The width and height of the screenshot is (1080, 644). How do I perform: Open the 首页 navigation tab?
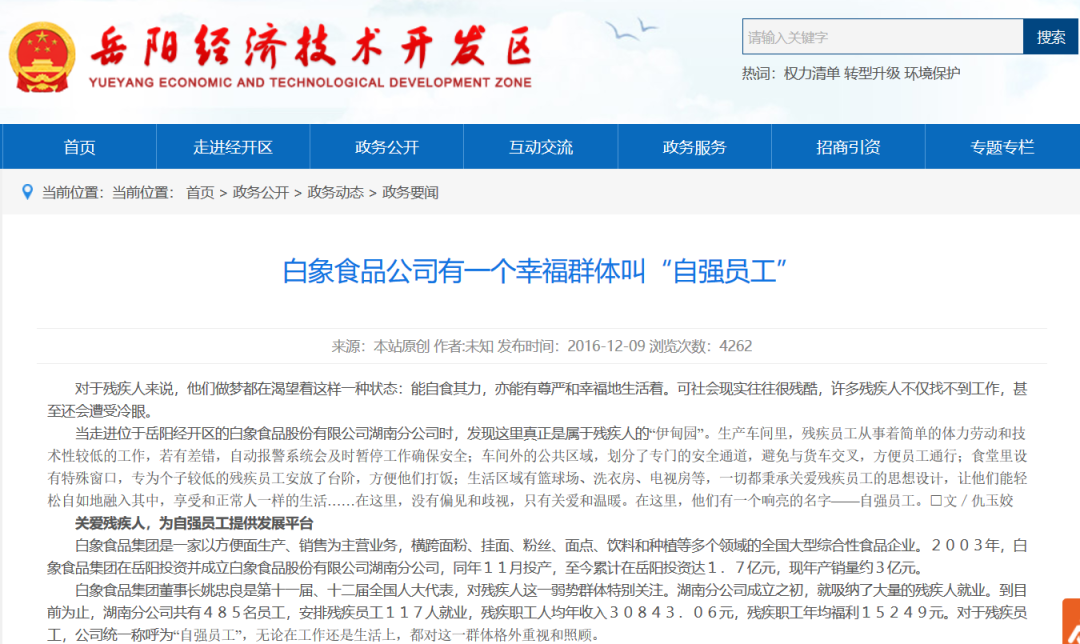tap(79, 147)
